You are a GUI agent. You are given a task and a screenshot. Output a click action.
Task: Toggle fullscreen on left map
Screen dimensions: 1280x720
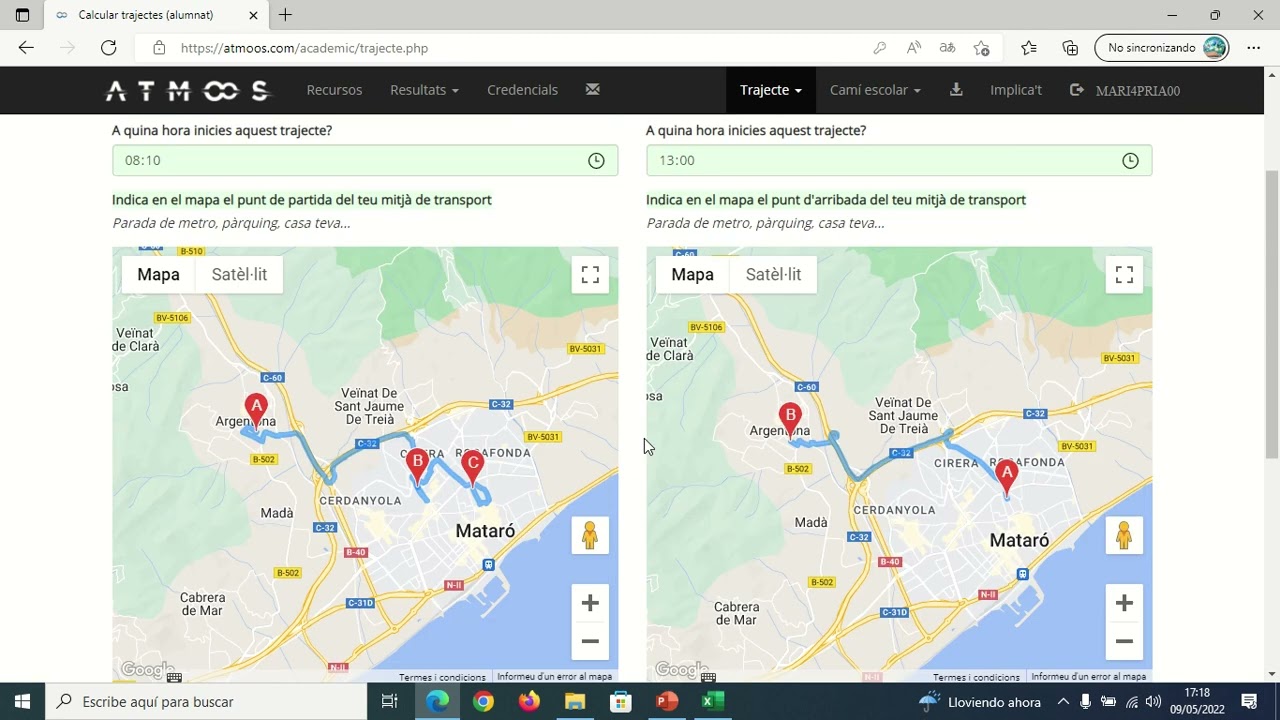click(x=590, y=275)
